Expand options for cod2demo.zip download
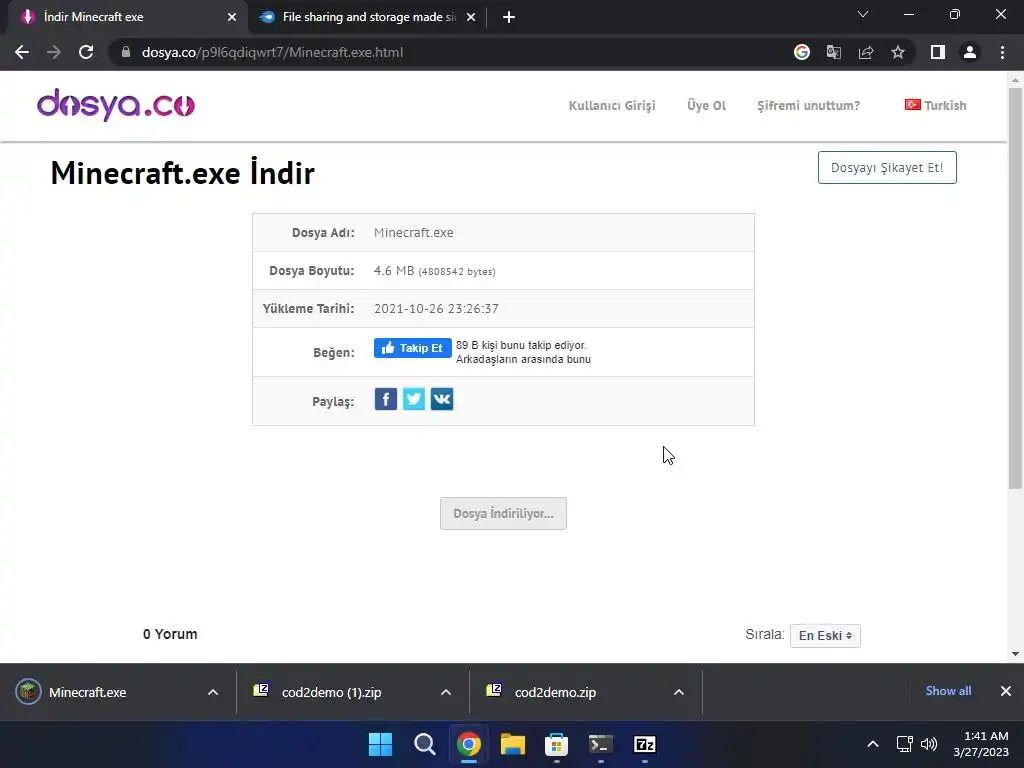Screen dimensions: 1024x768 (679, 692)
